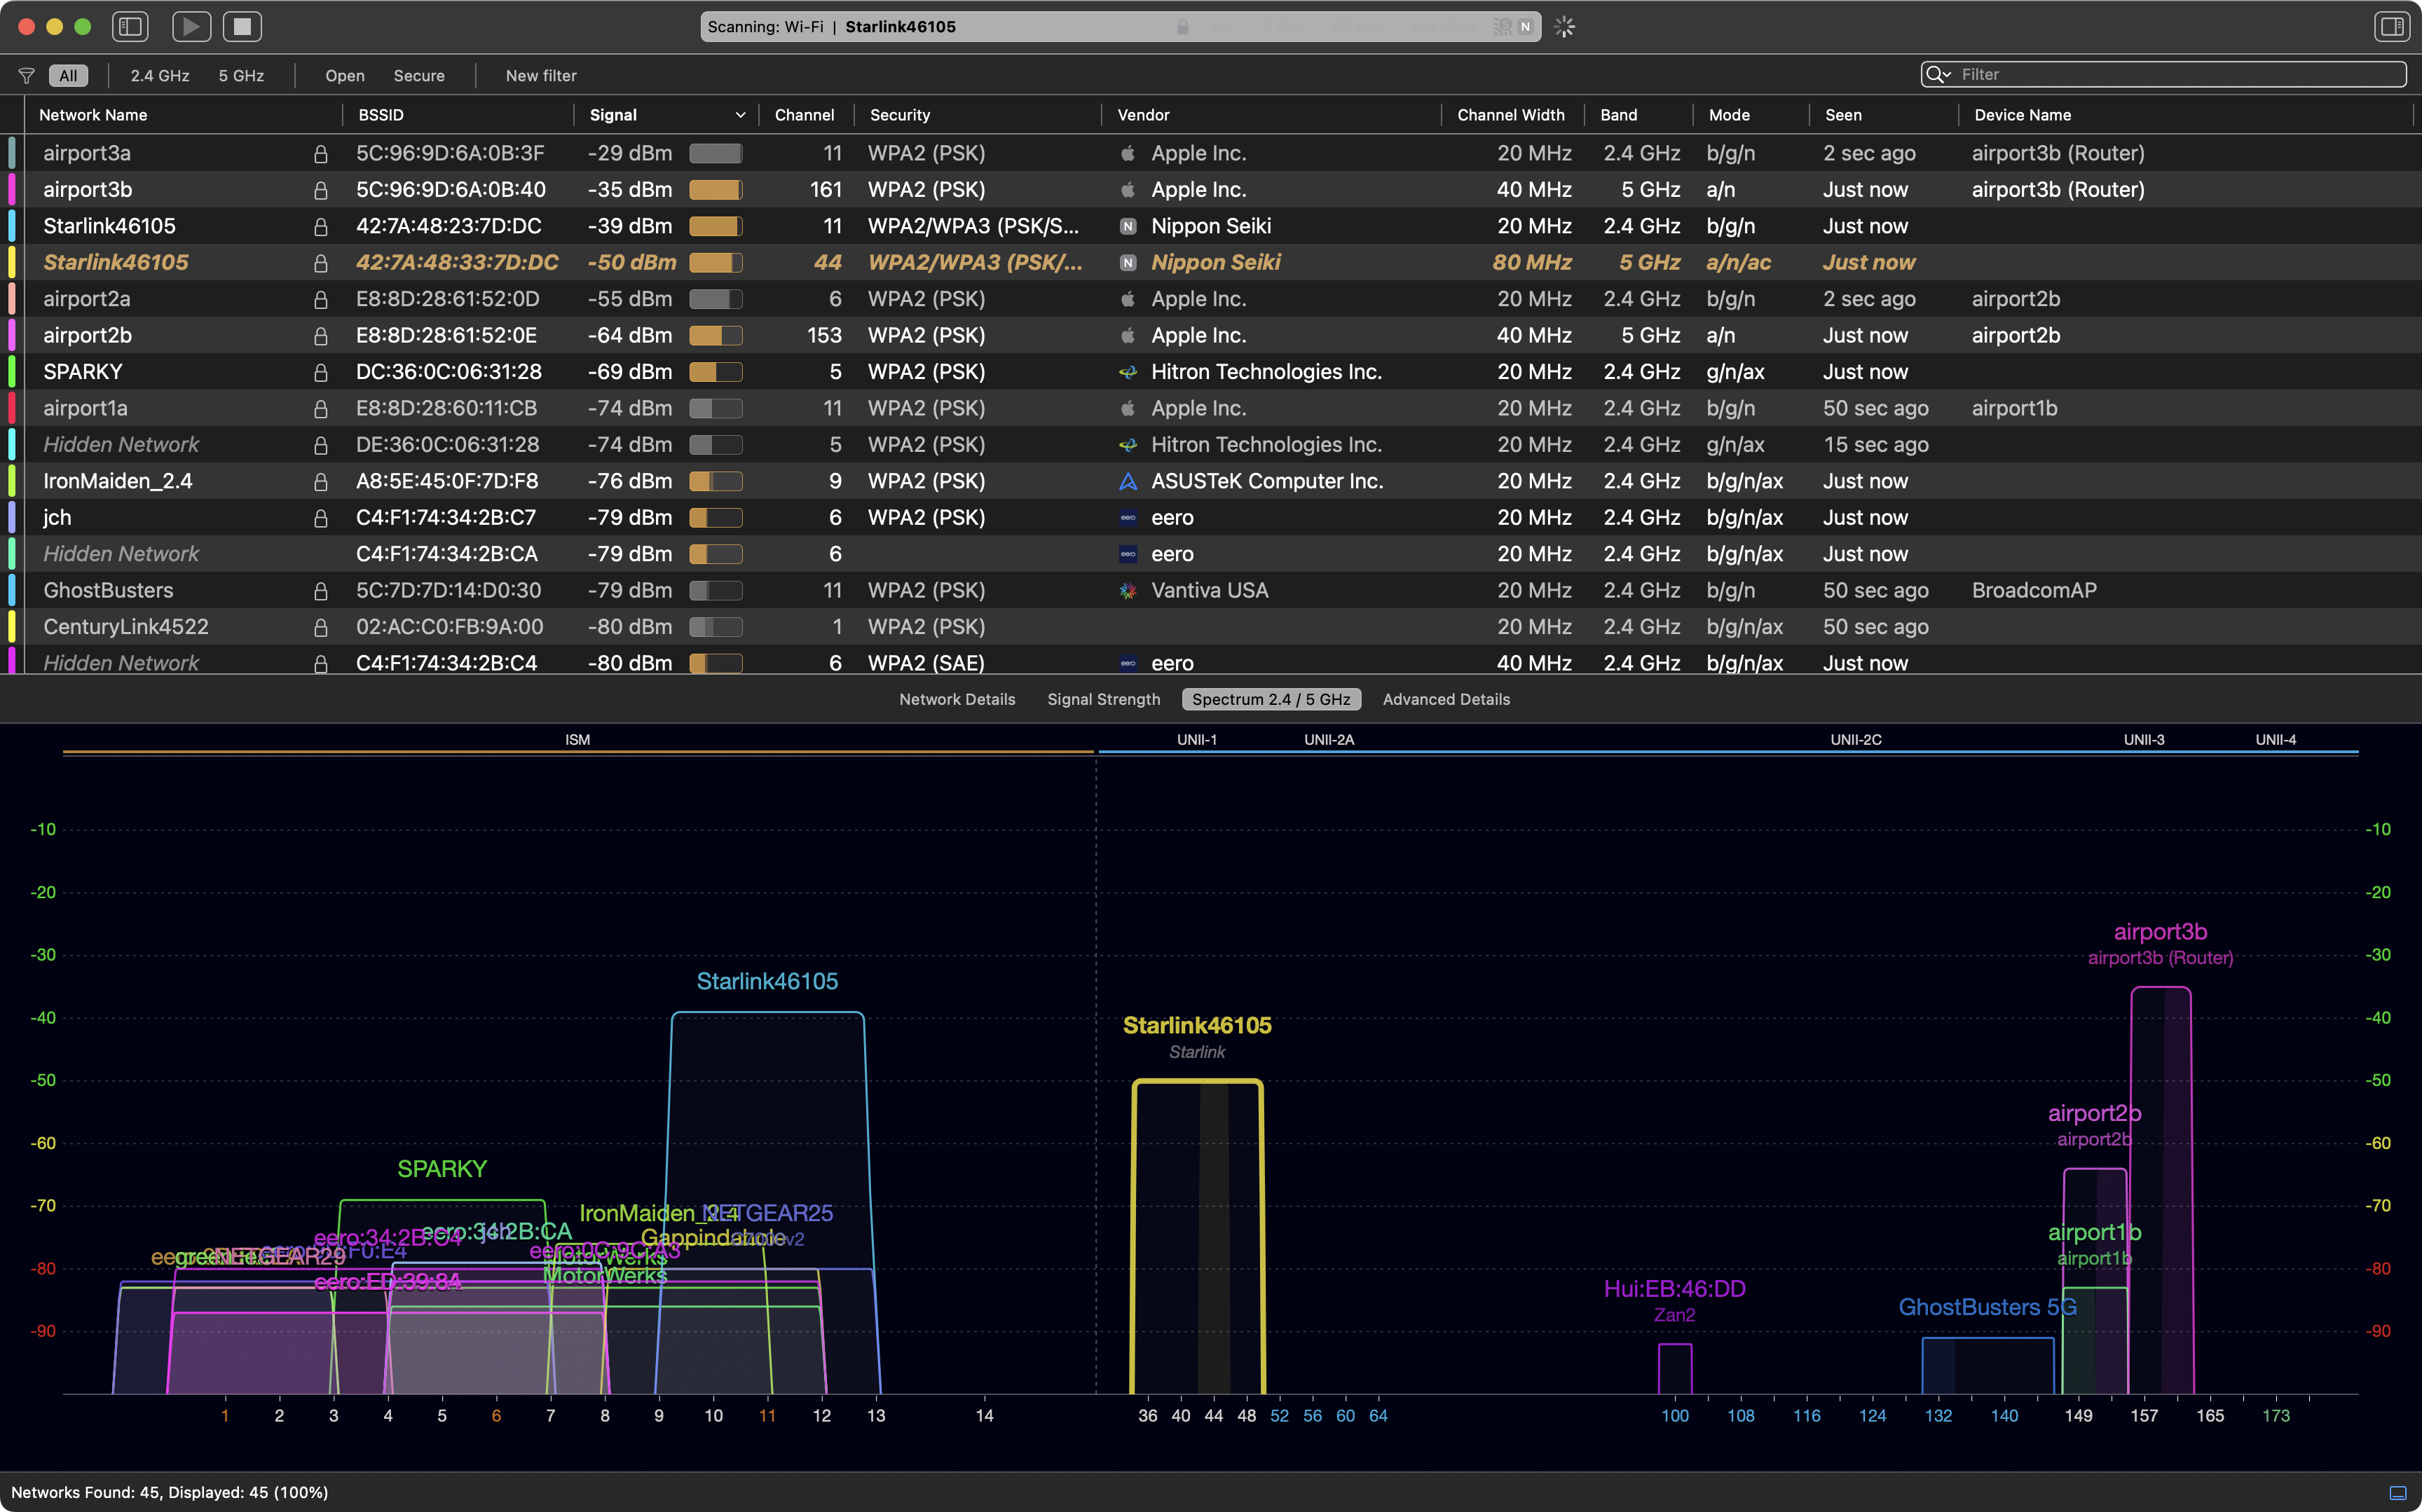Screen dimensions: 2422x1512
Task: Click ASUSTeK vendor icon on IronMaiden_2.4
Action: pos(1128,481)
